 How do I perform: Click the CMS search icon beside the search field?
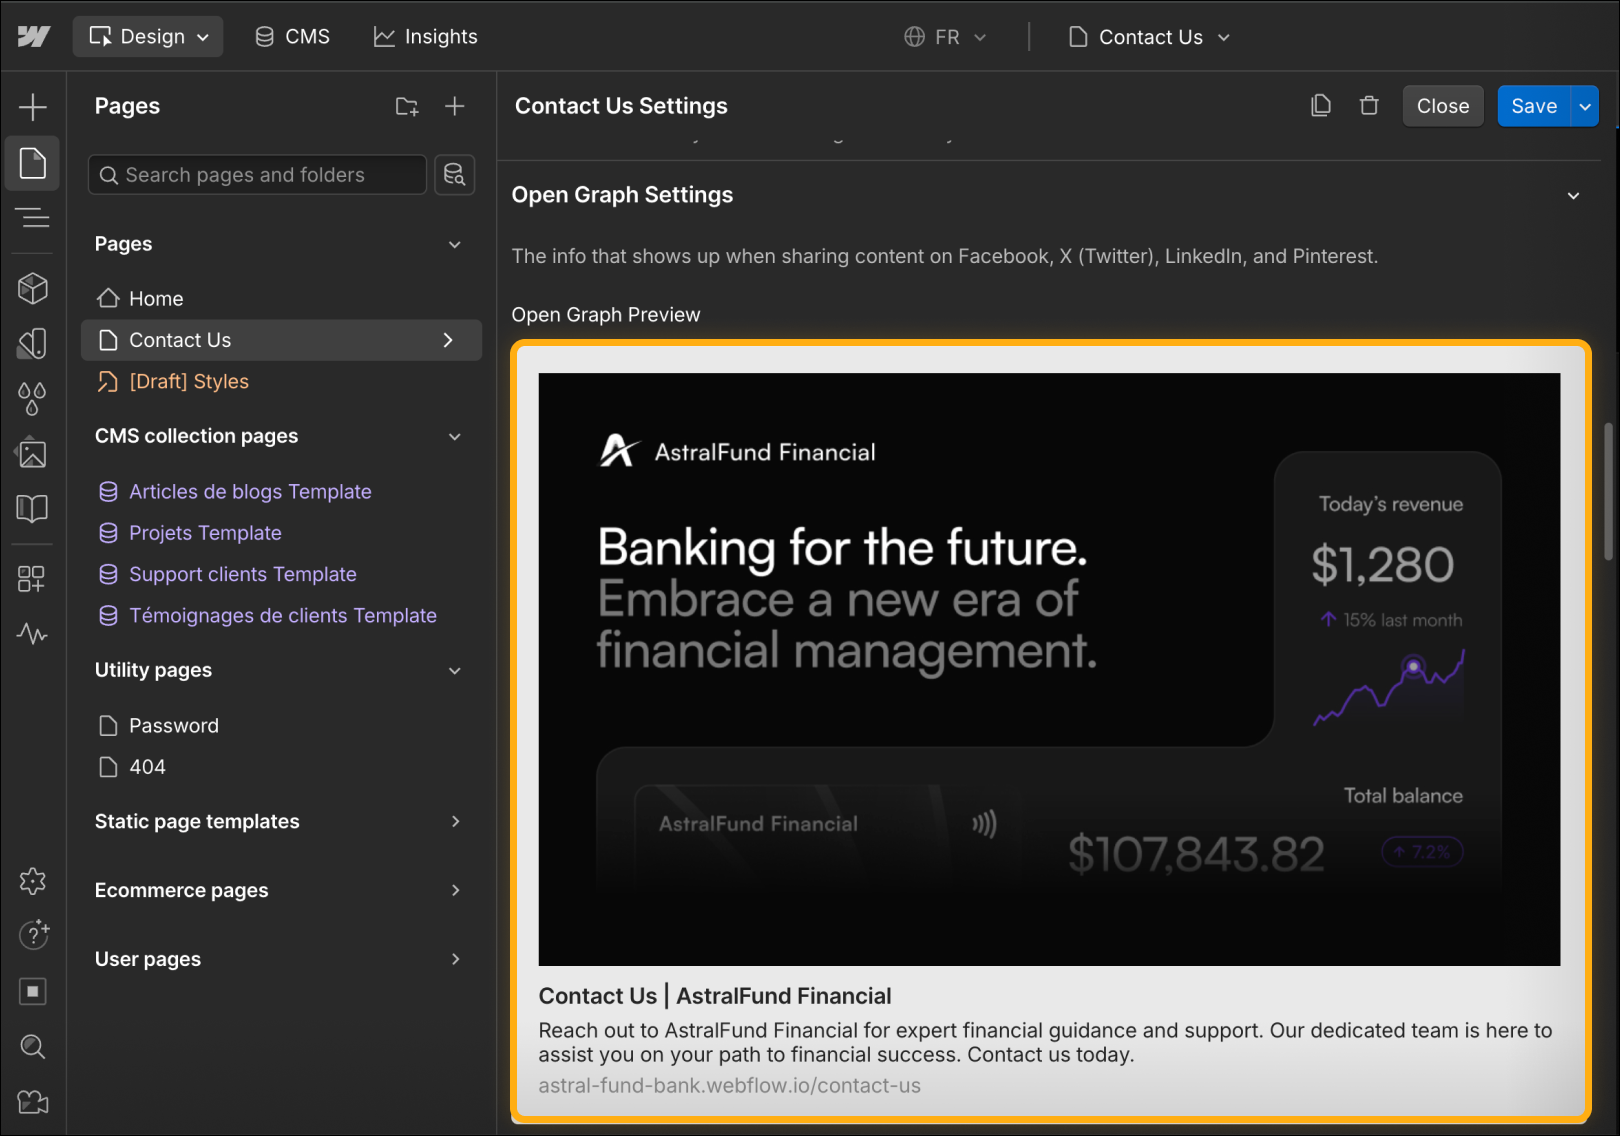tap(455, 175)
